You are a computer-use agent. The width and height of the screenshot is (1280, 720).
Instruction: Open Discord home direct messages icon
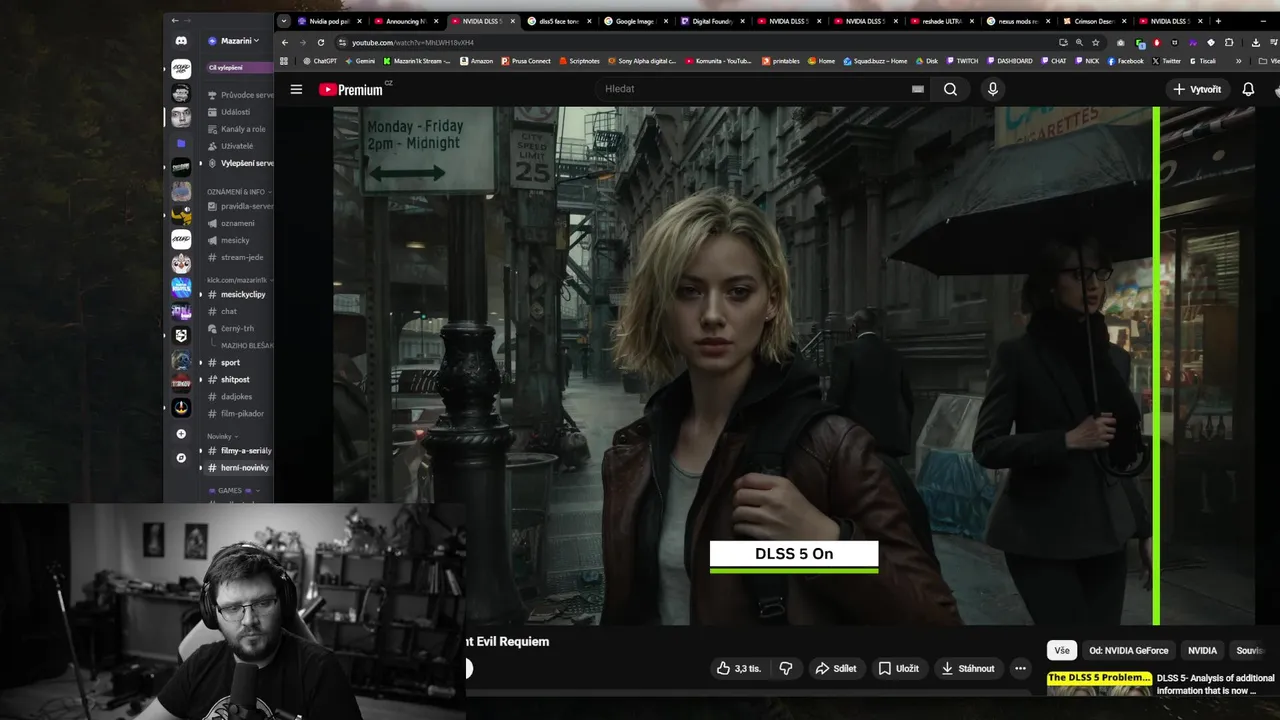pyautogui.click(x=181, y=41)
